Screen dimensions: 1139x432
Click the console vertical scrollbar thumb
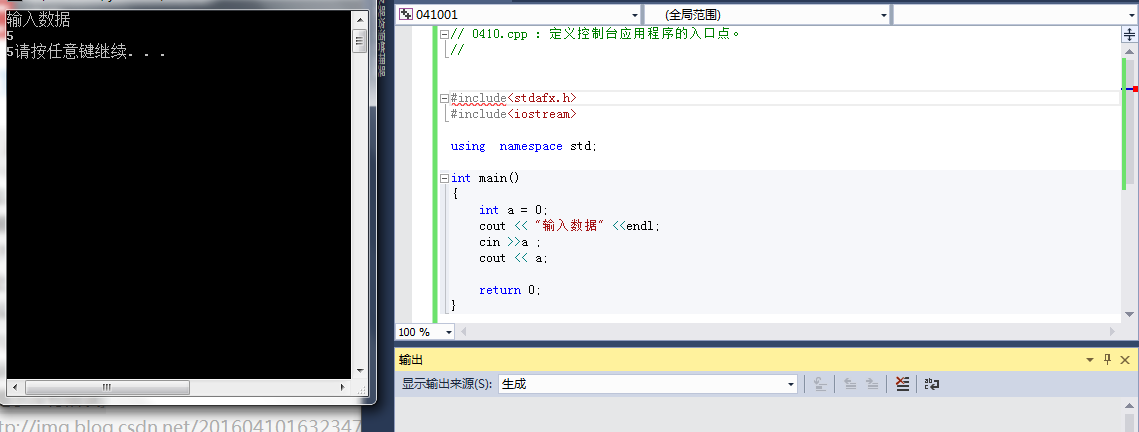[359, 41]
